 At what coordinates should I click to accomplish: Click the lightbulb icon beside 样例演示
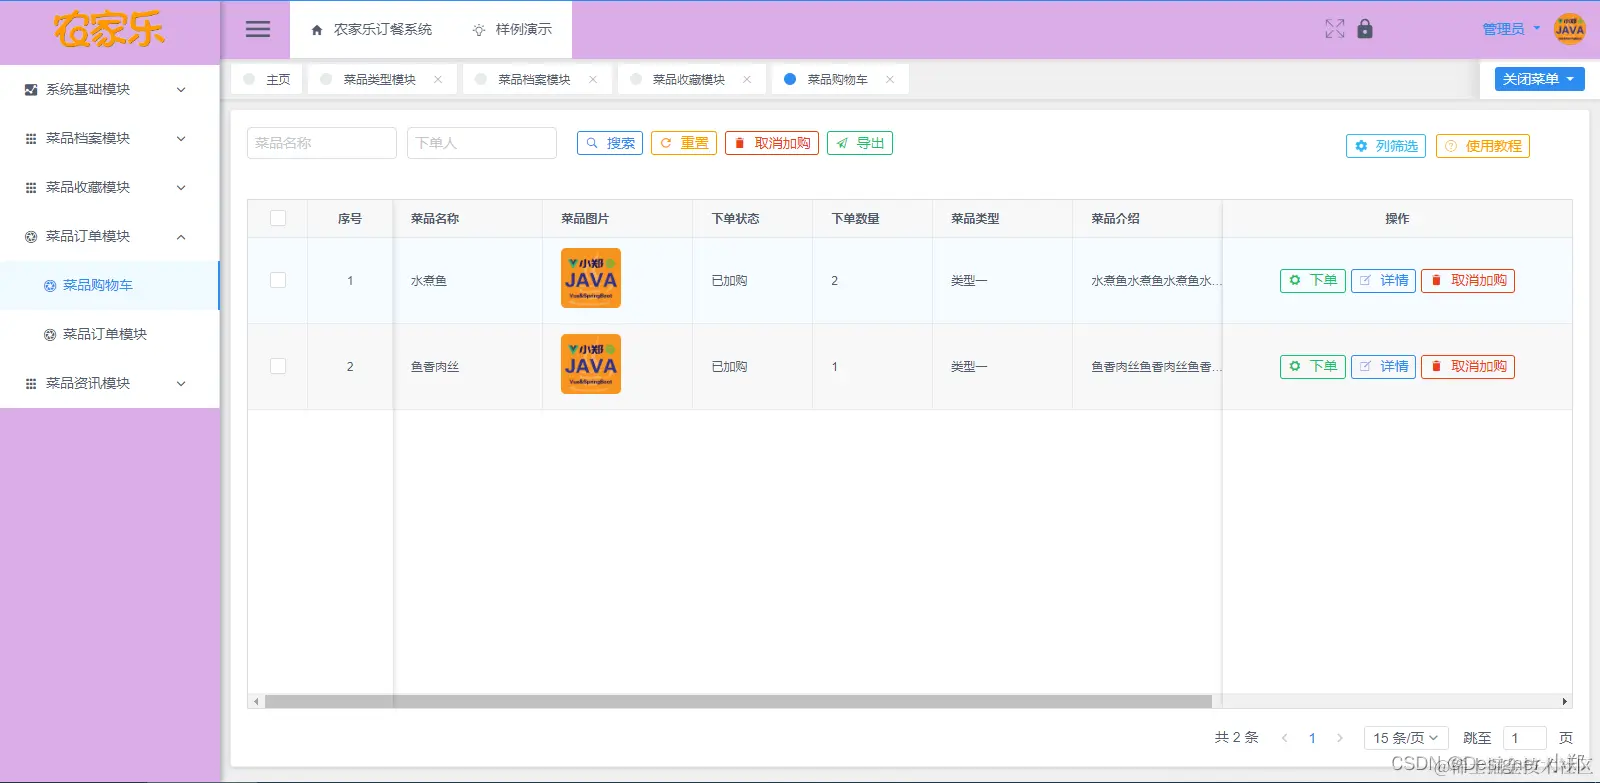[x=479, y=30]
